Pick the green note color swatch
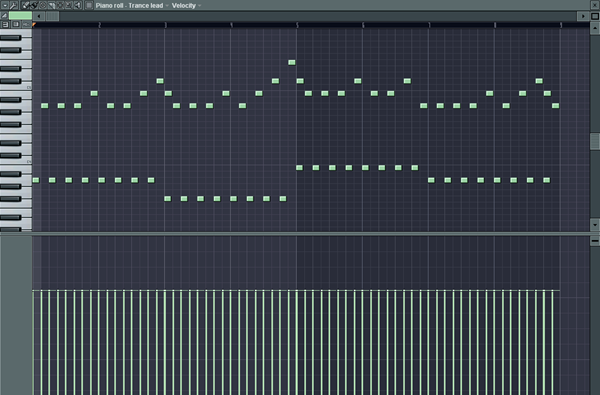Image resolution: width=600 pixels, height=395 pixels. pos(20,16)
